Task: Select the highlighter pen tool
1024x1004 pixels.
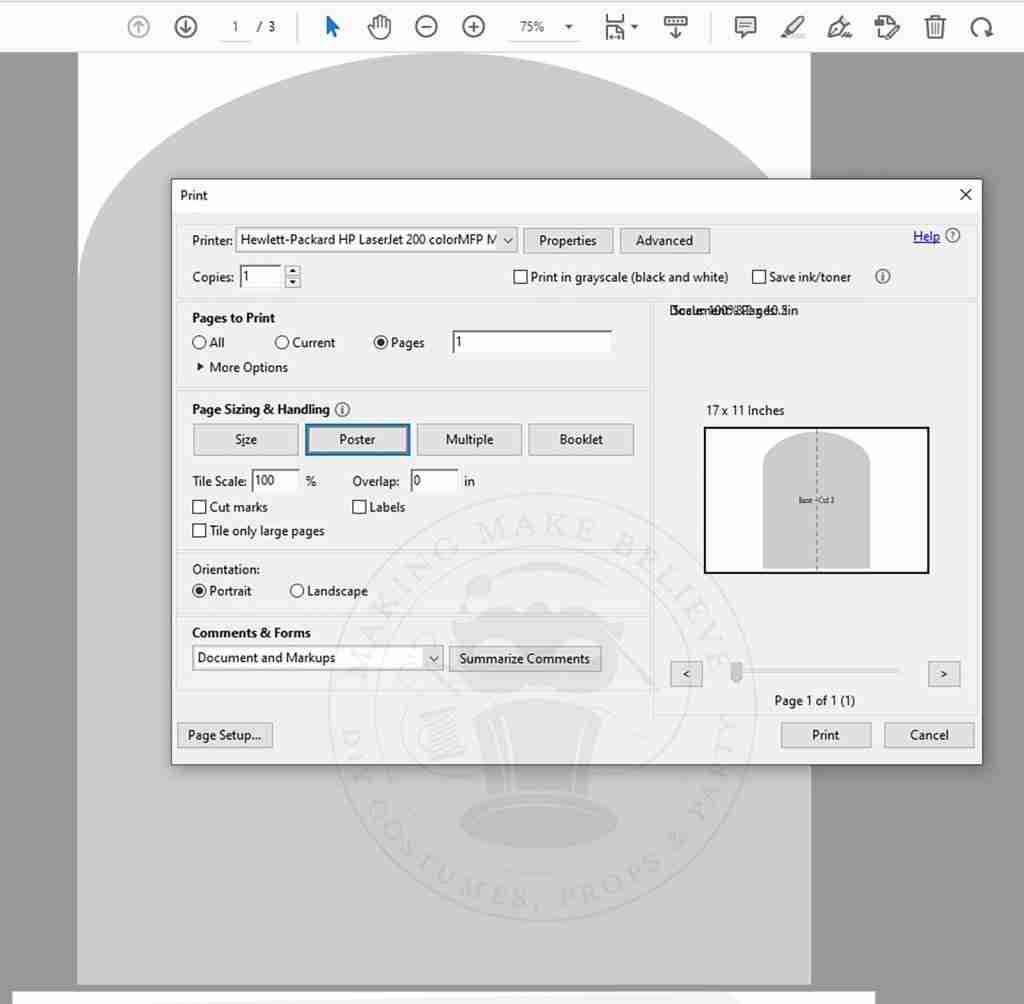Action: point(792,27)
